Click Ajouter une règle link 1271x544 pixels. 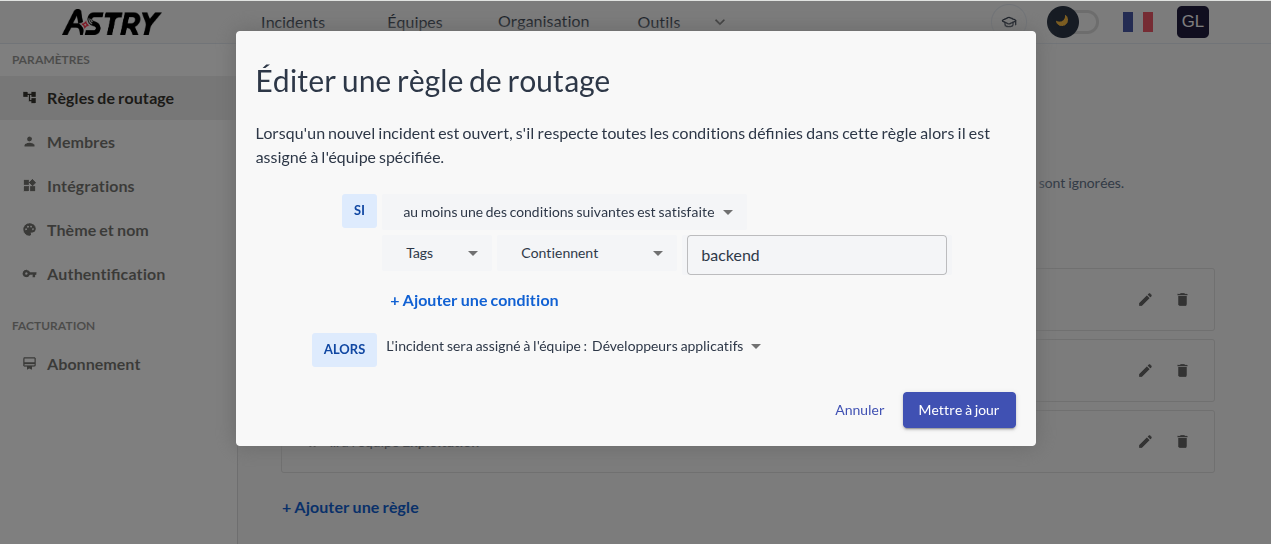coord(350,507)
